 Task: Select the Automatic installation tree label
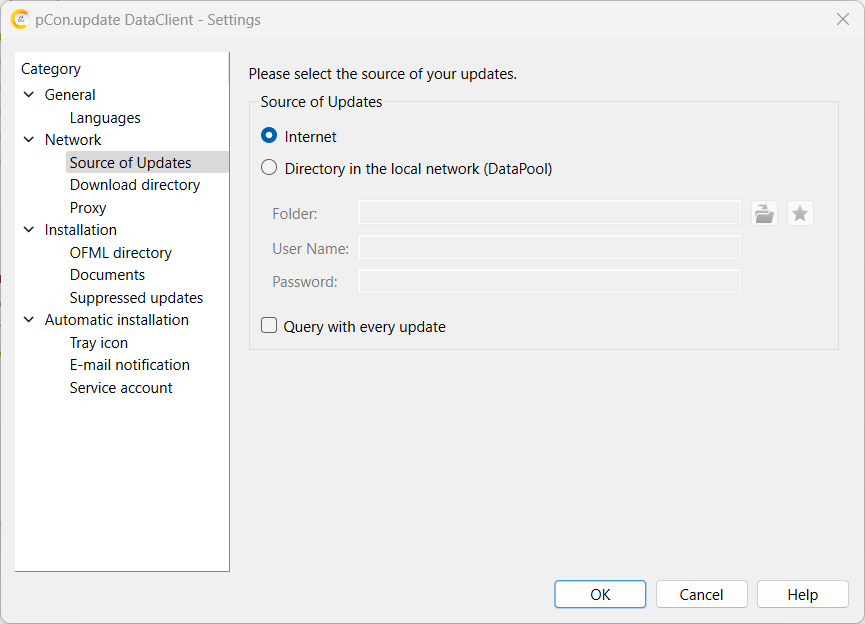(116, 319)
